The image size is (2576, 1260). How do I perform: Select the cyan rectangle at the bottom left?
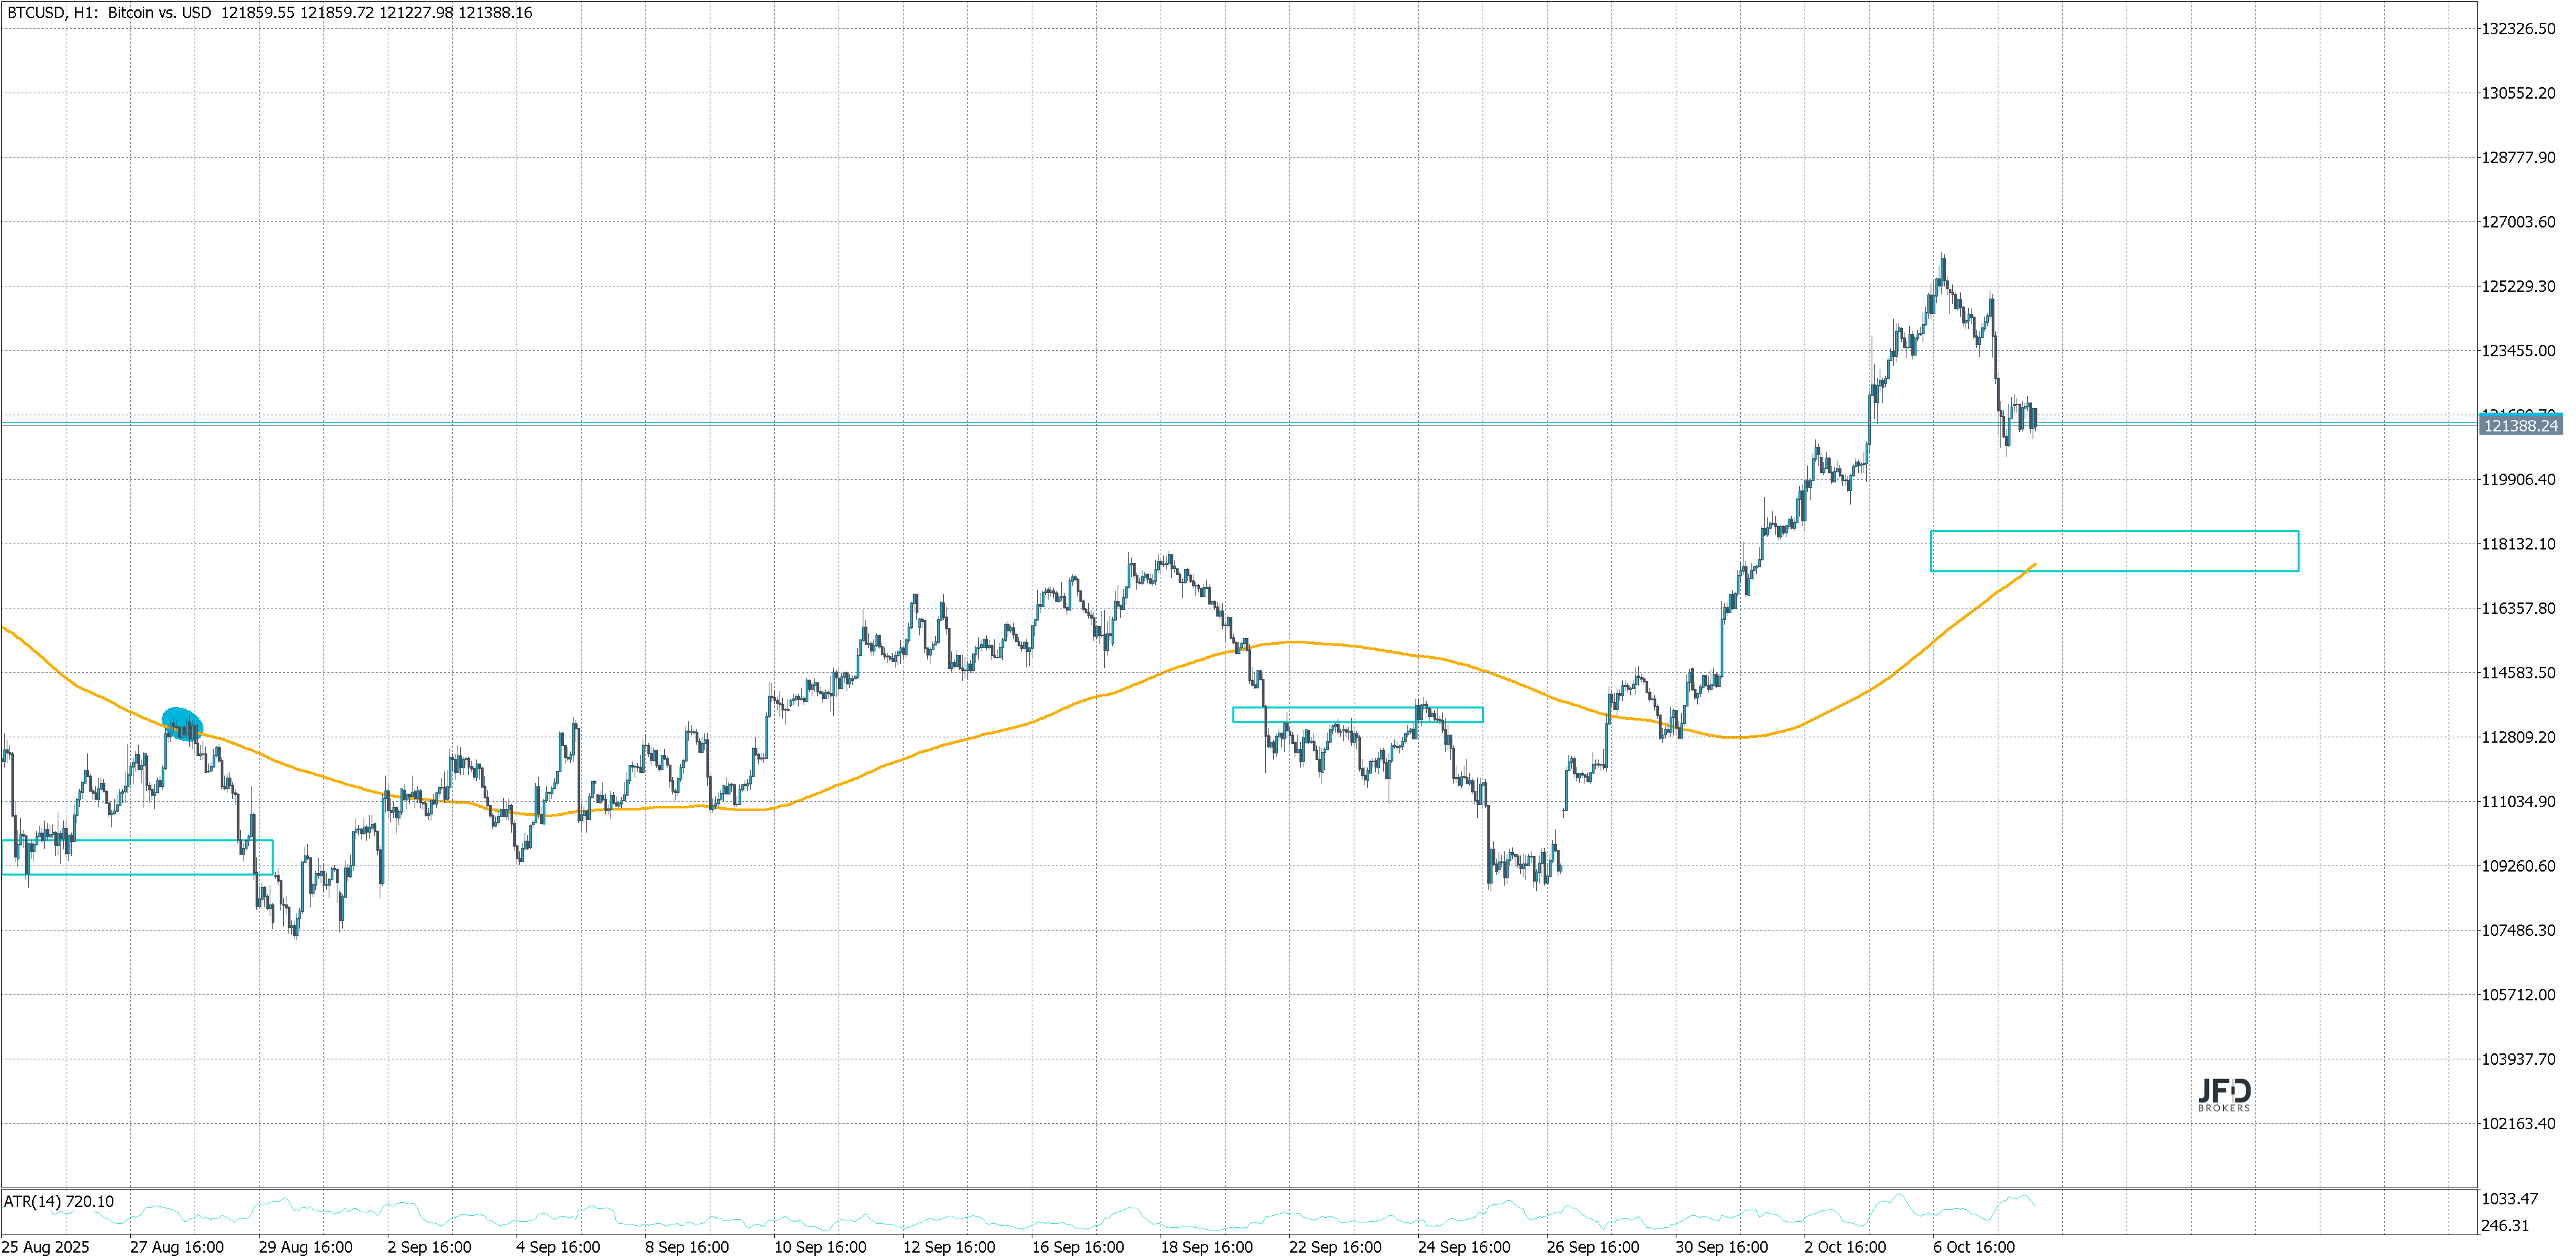coord(136,857)
